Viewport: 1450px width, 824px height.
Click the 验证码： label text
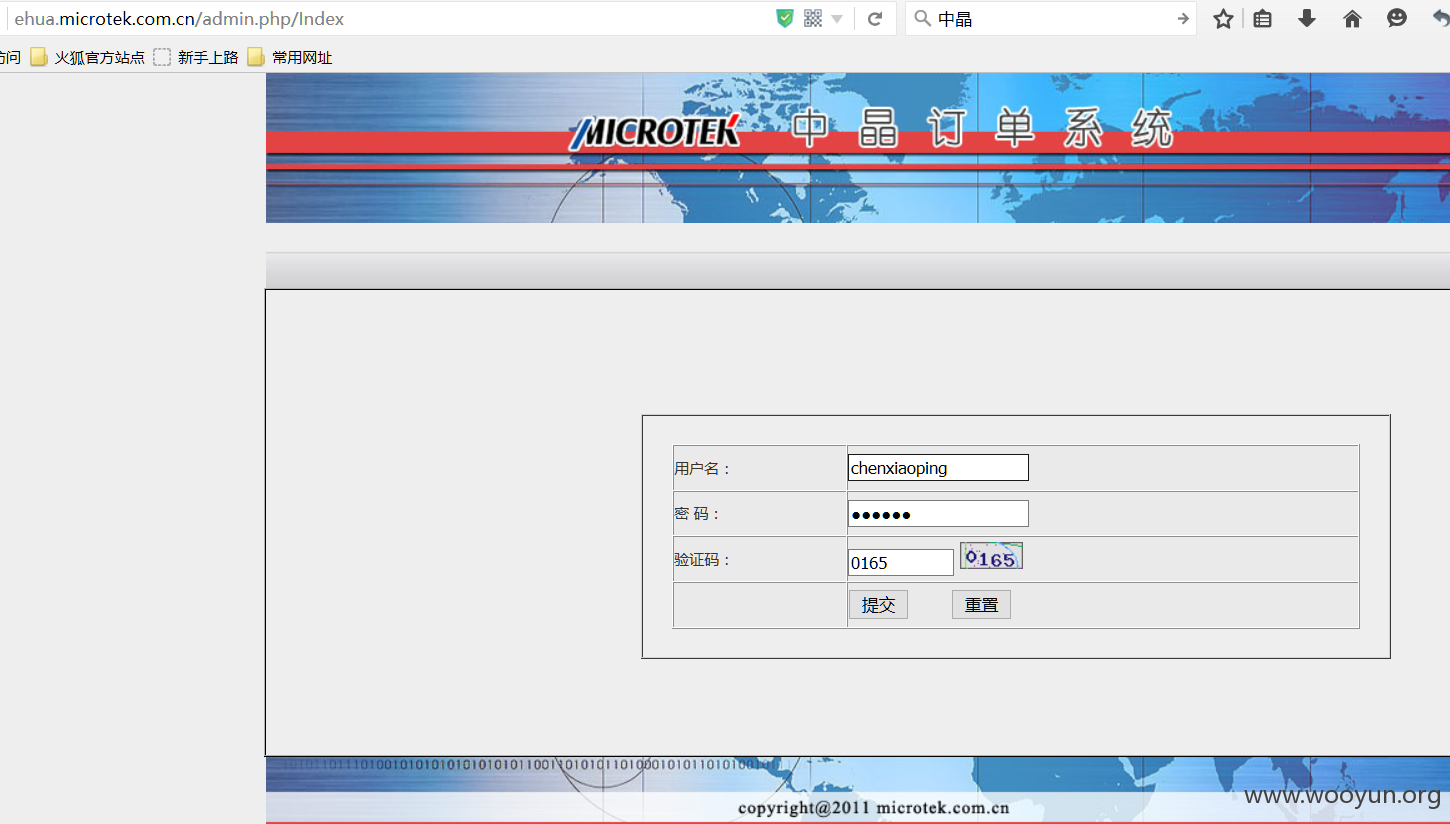[703, 560]
